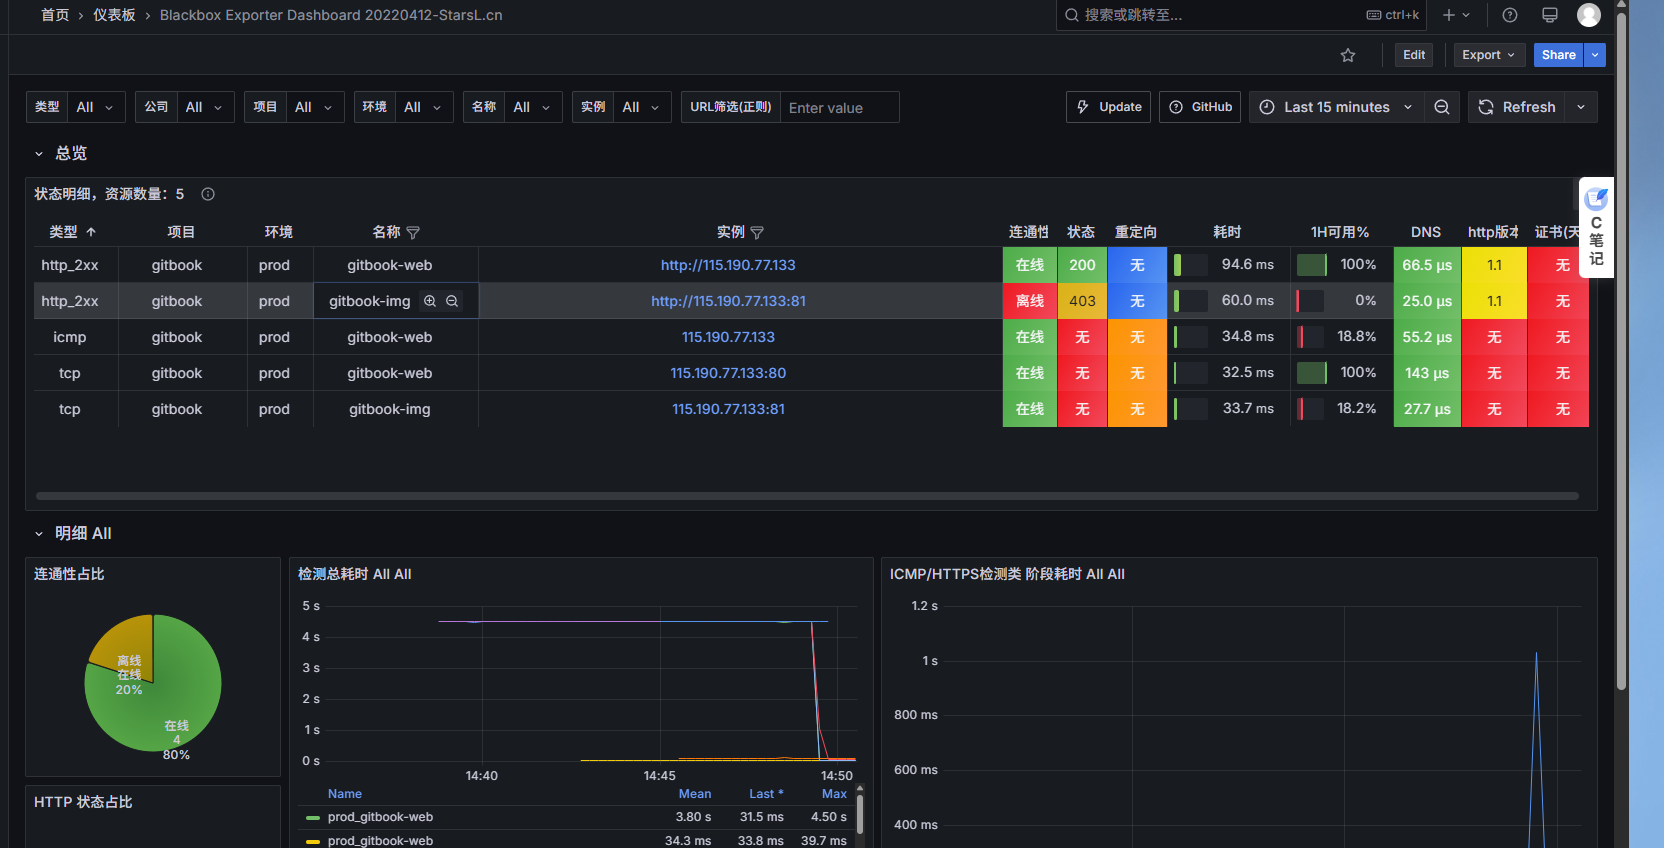Click the 94.6 ms 耗时 gauge cell
The image size is (1664, 848).
(1228, 265)
